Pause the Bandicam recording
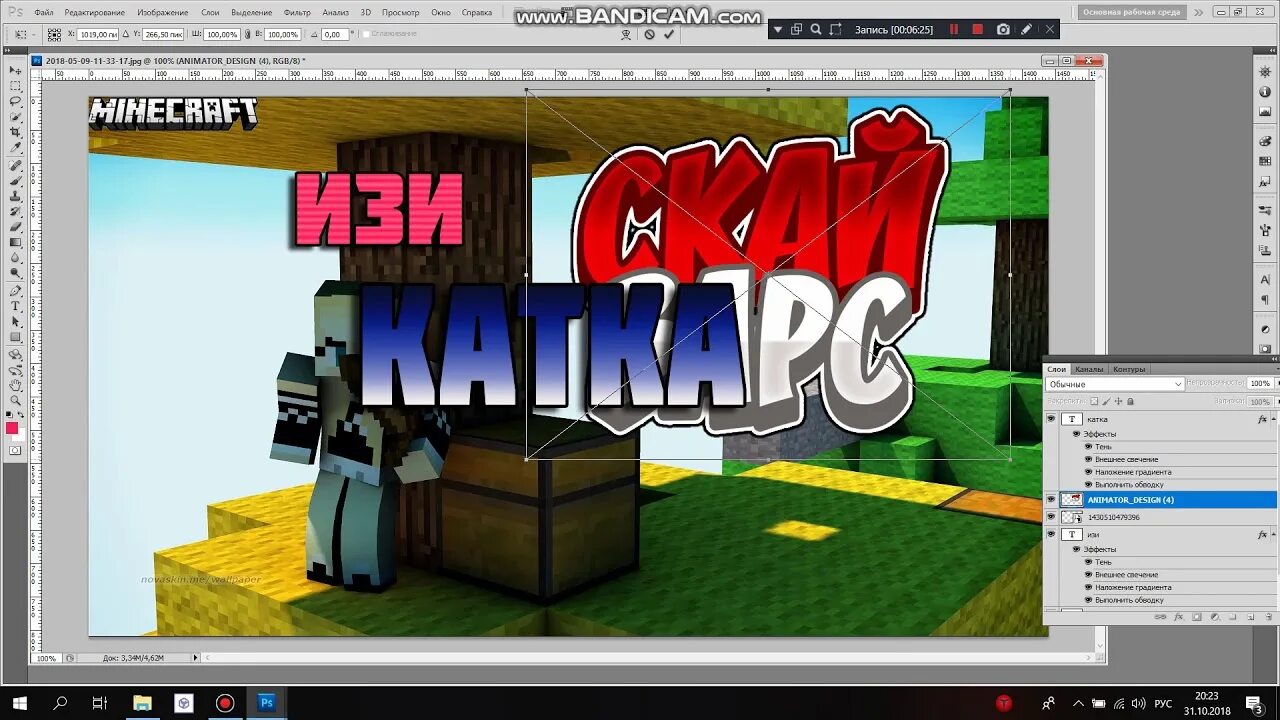This screenshot has height=720, width=1280. coord(954,29)
